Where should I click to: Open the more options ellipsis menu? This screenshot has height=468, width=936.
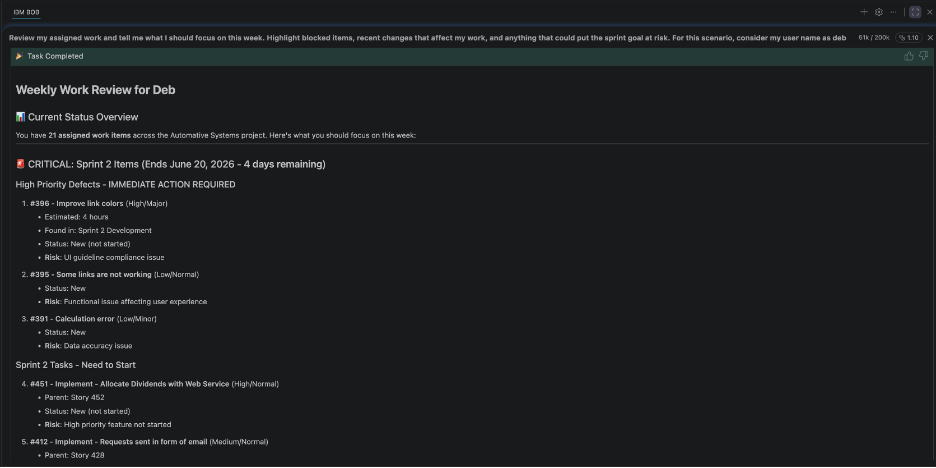[x=893, y=12]
